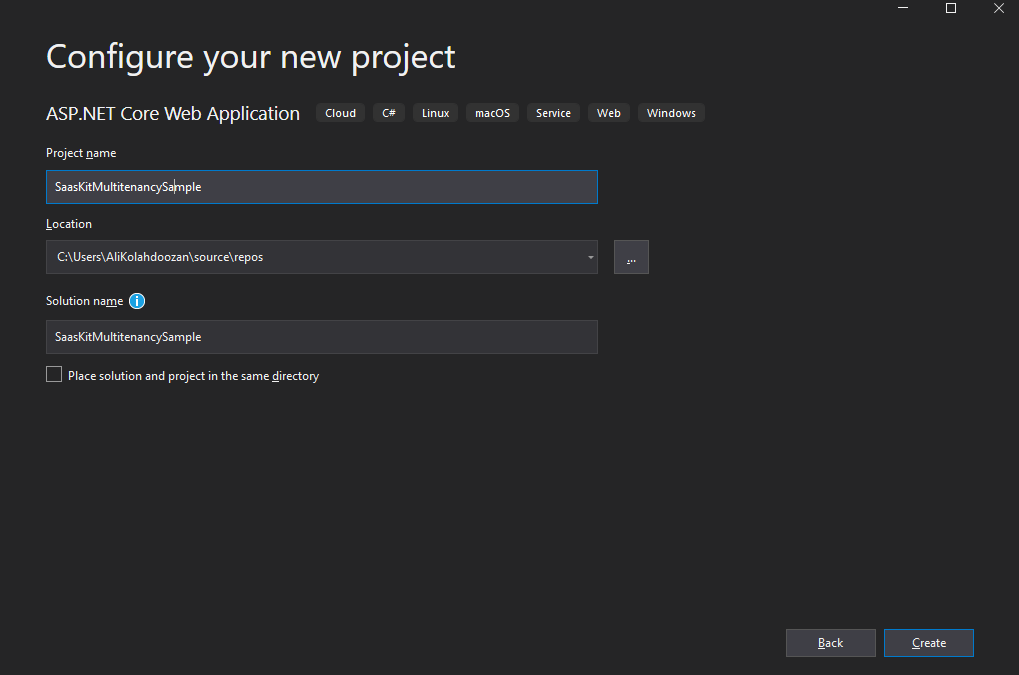Click the Create button
The height and width of the screenshot is (675, 1019).
(928, 643)
